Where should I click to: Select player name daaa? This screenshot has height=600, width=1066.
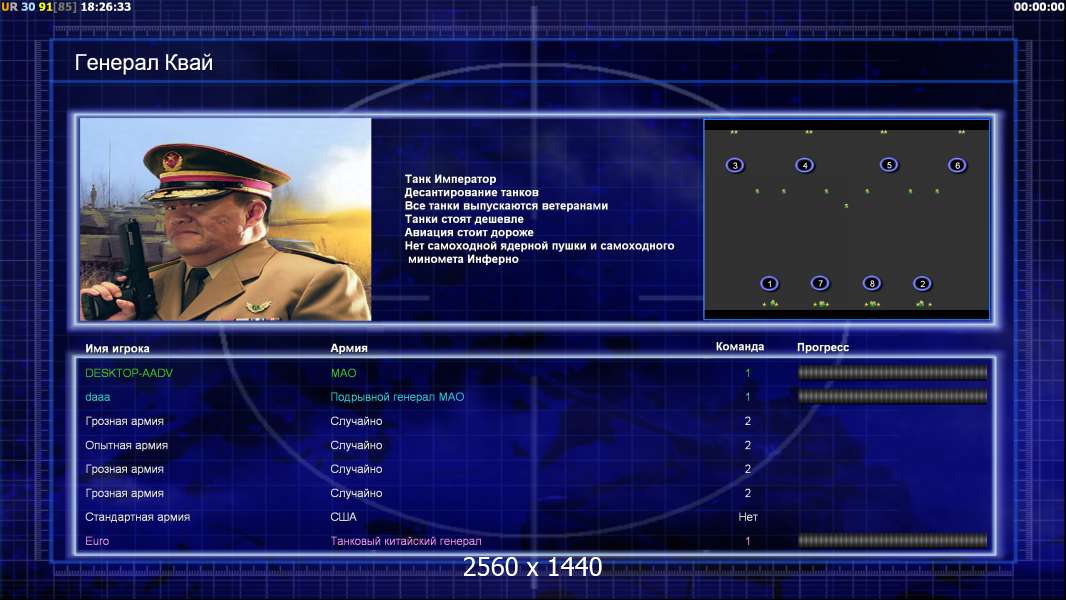[x=97, y=397]
